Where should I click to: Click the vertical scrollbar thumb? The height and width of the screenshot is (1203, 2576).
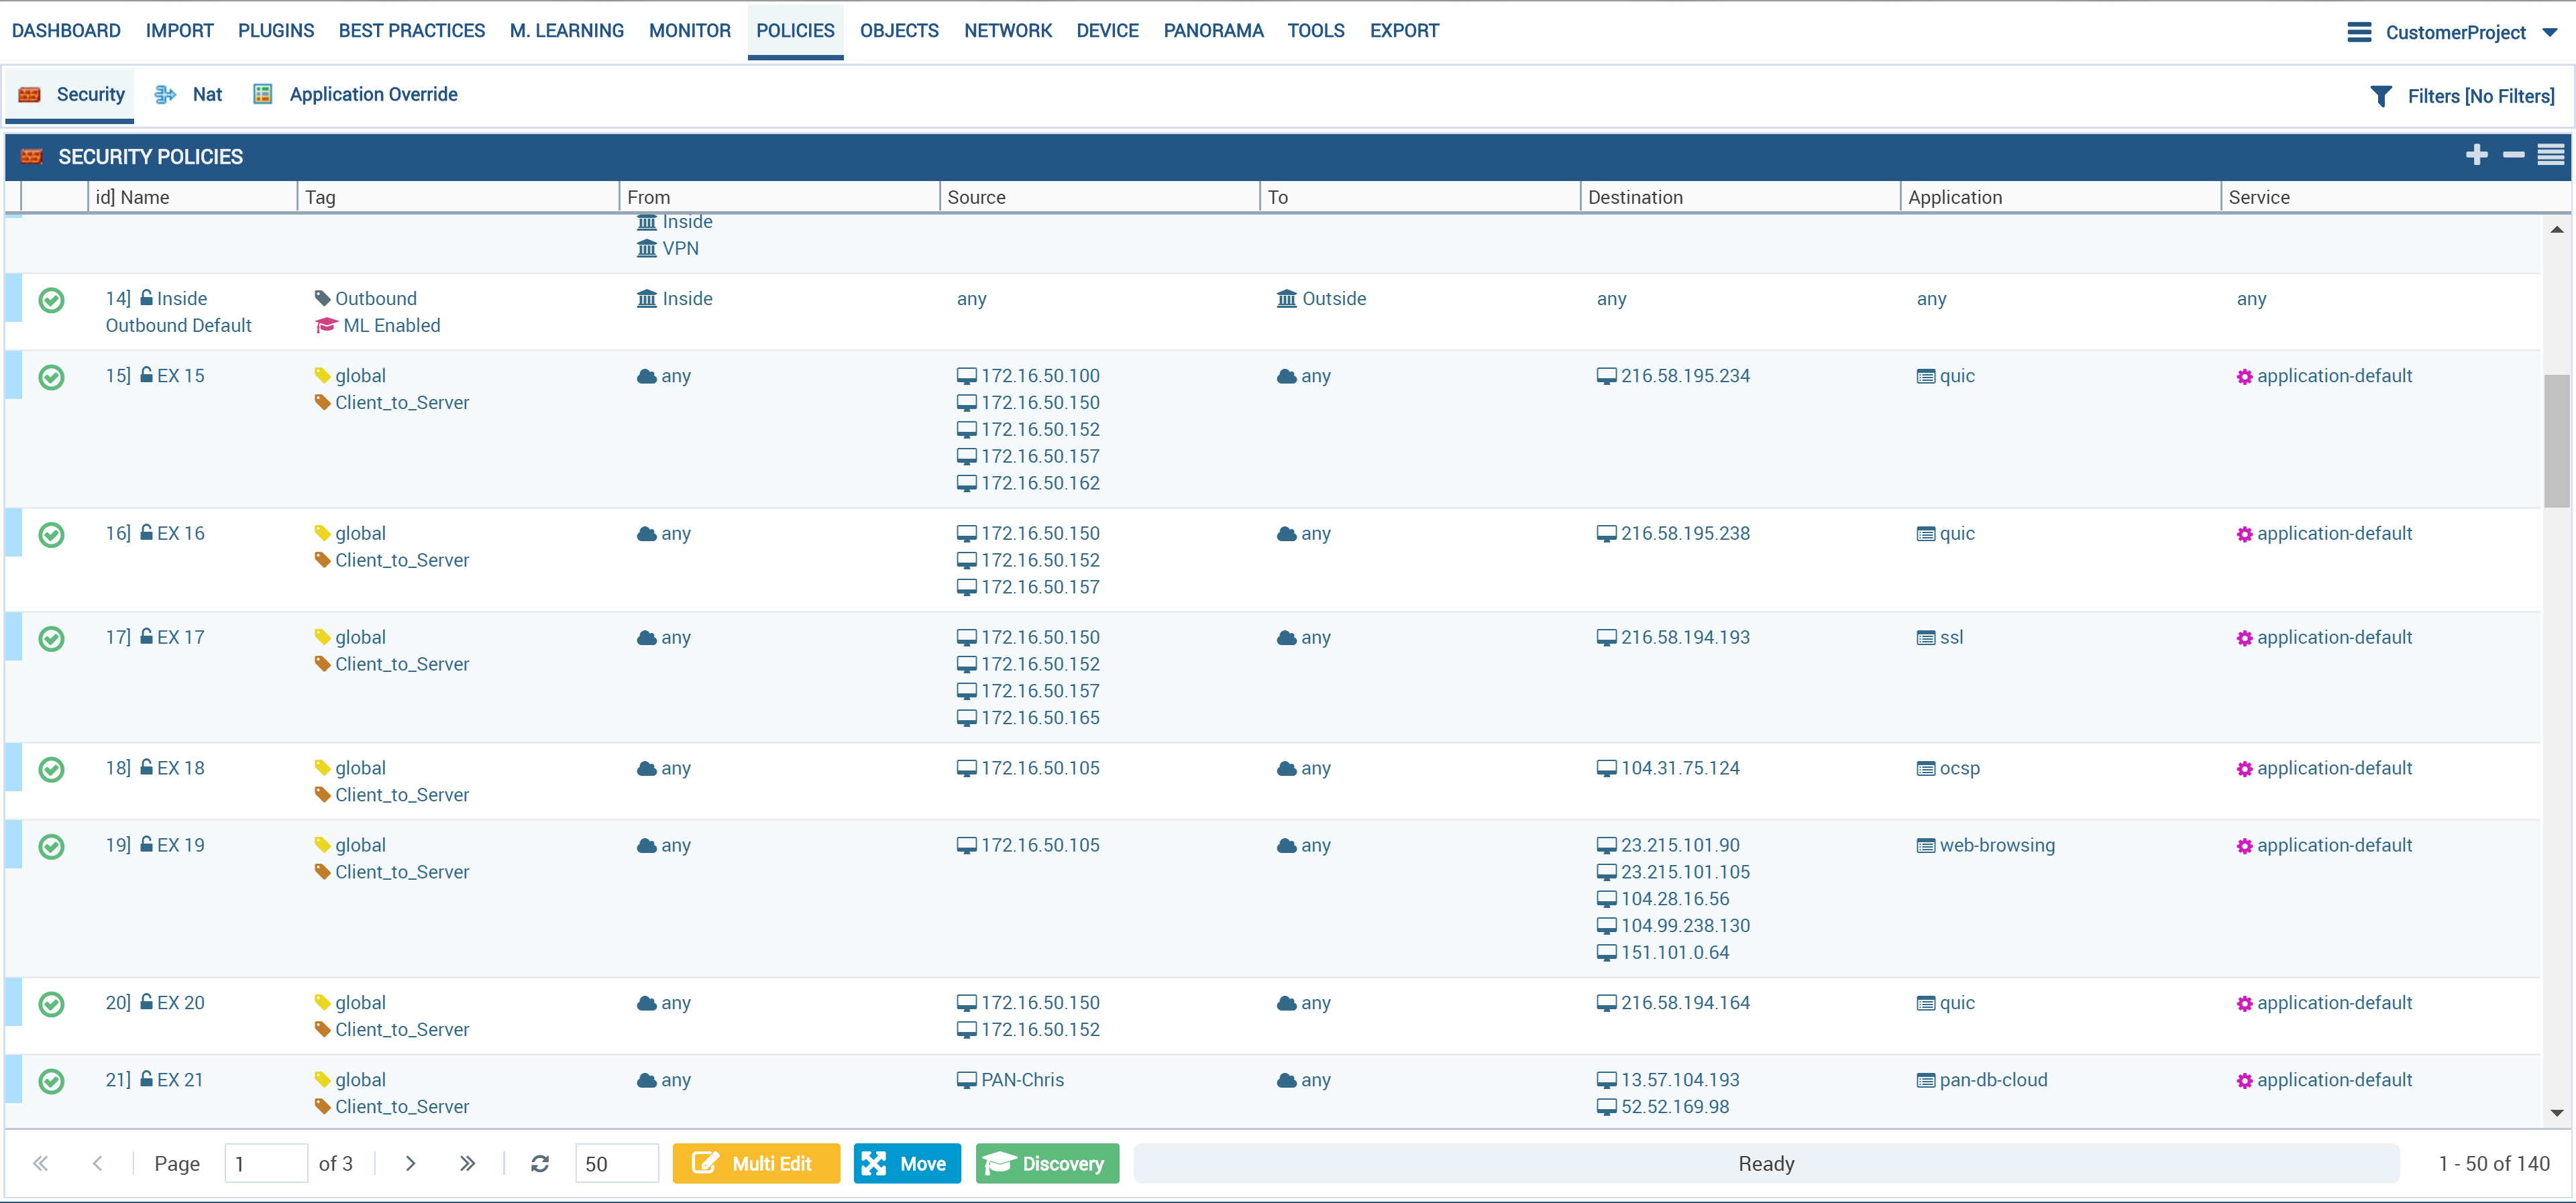(2556, 440)
